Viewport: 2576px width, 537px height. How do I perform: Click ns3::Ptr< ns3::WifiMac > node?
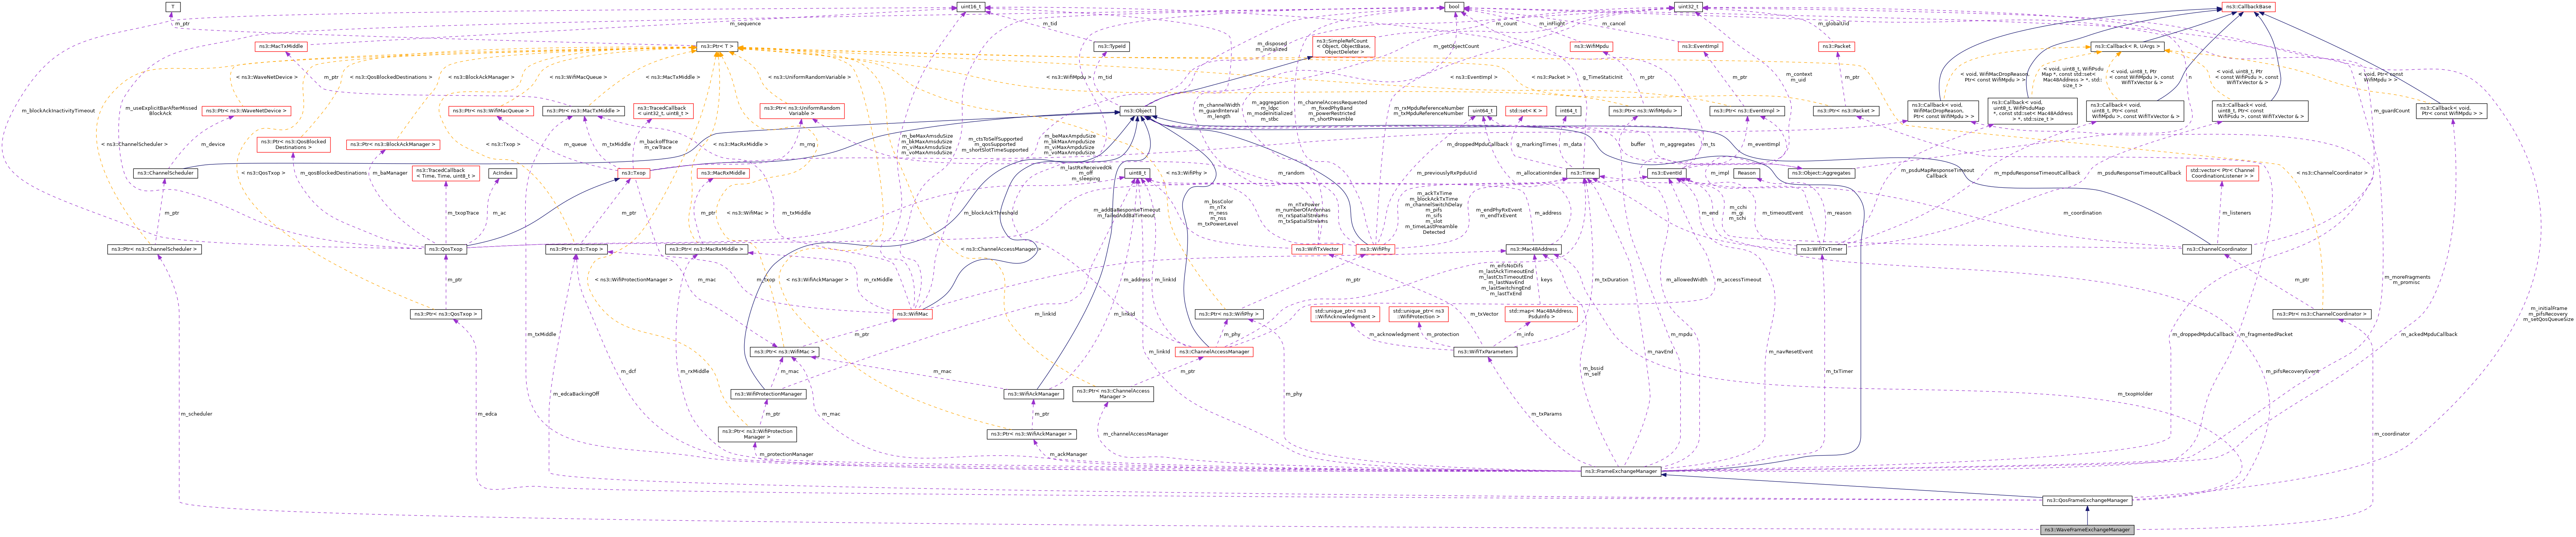coord(785,352)
